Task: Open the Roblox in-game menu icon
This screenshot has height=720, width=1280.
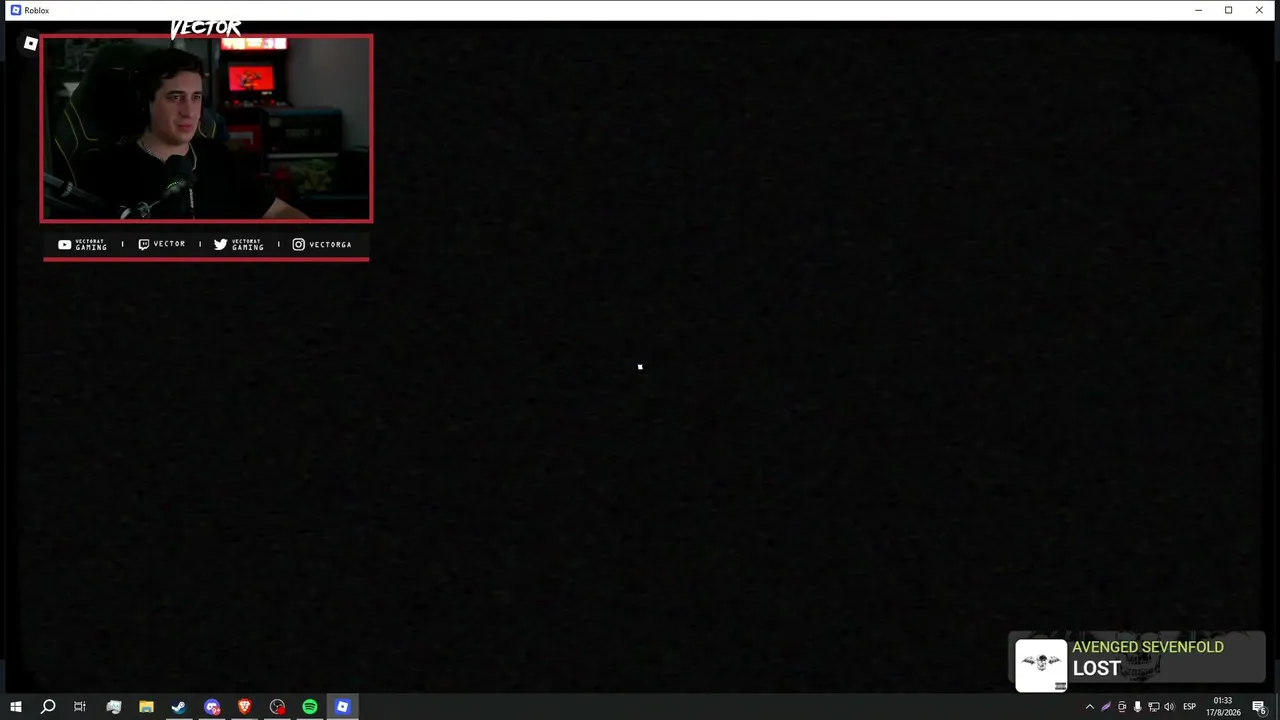Action: pos(31,43)
